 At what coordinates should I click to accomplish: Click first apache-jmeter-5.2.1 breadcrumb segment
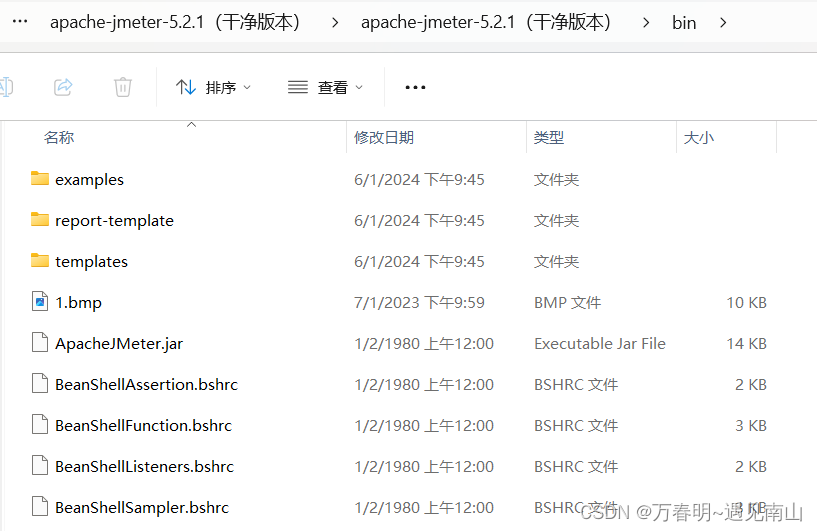coord(175,22)
